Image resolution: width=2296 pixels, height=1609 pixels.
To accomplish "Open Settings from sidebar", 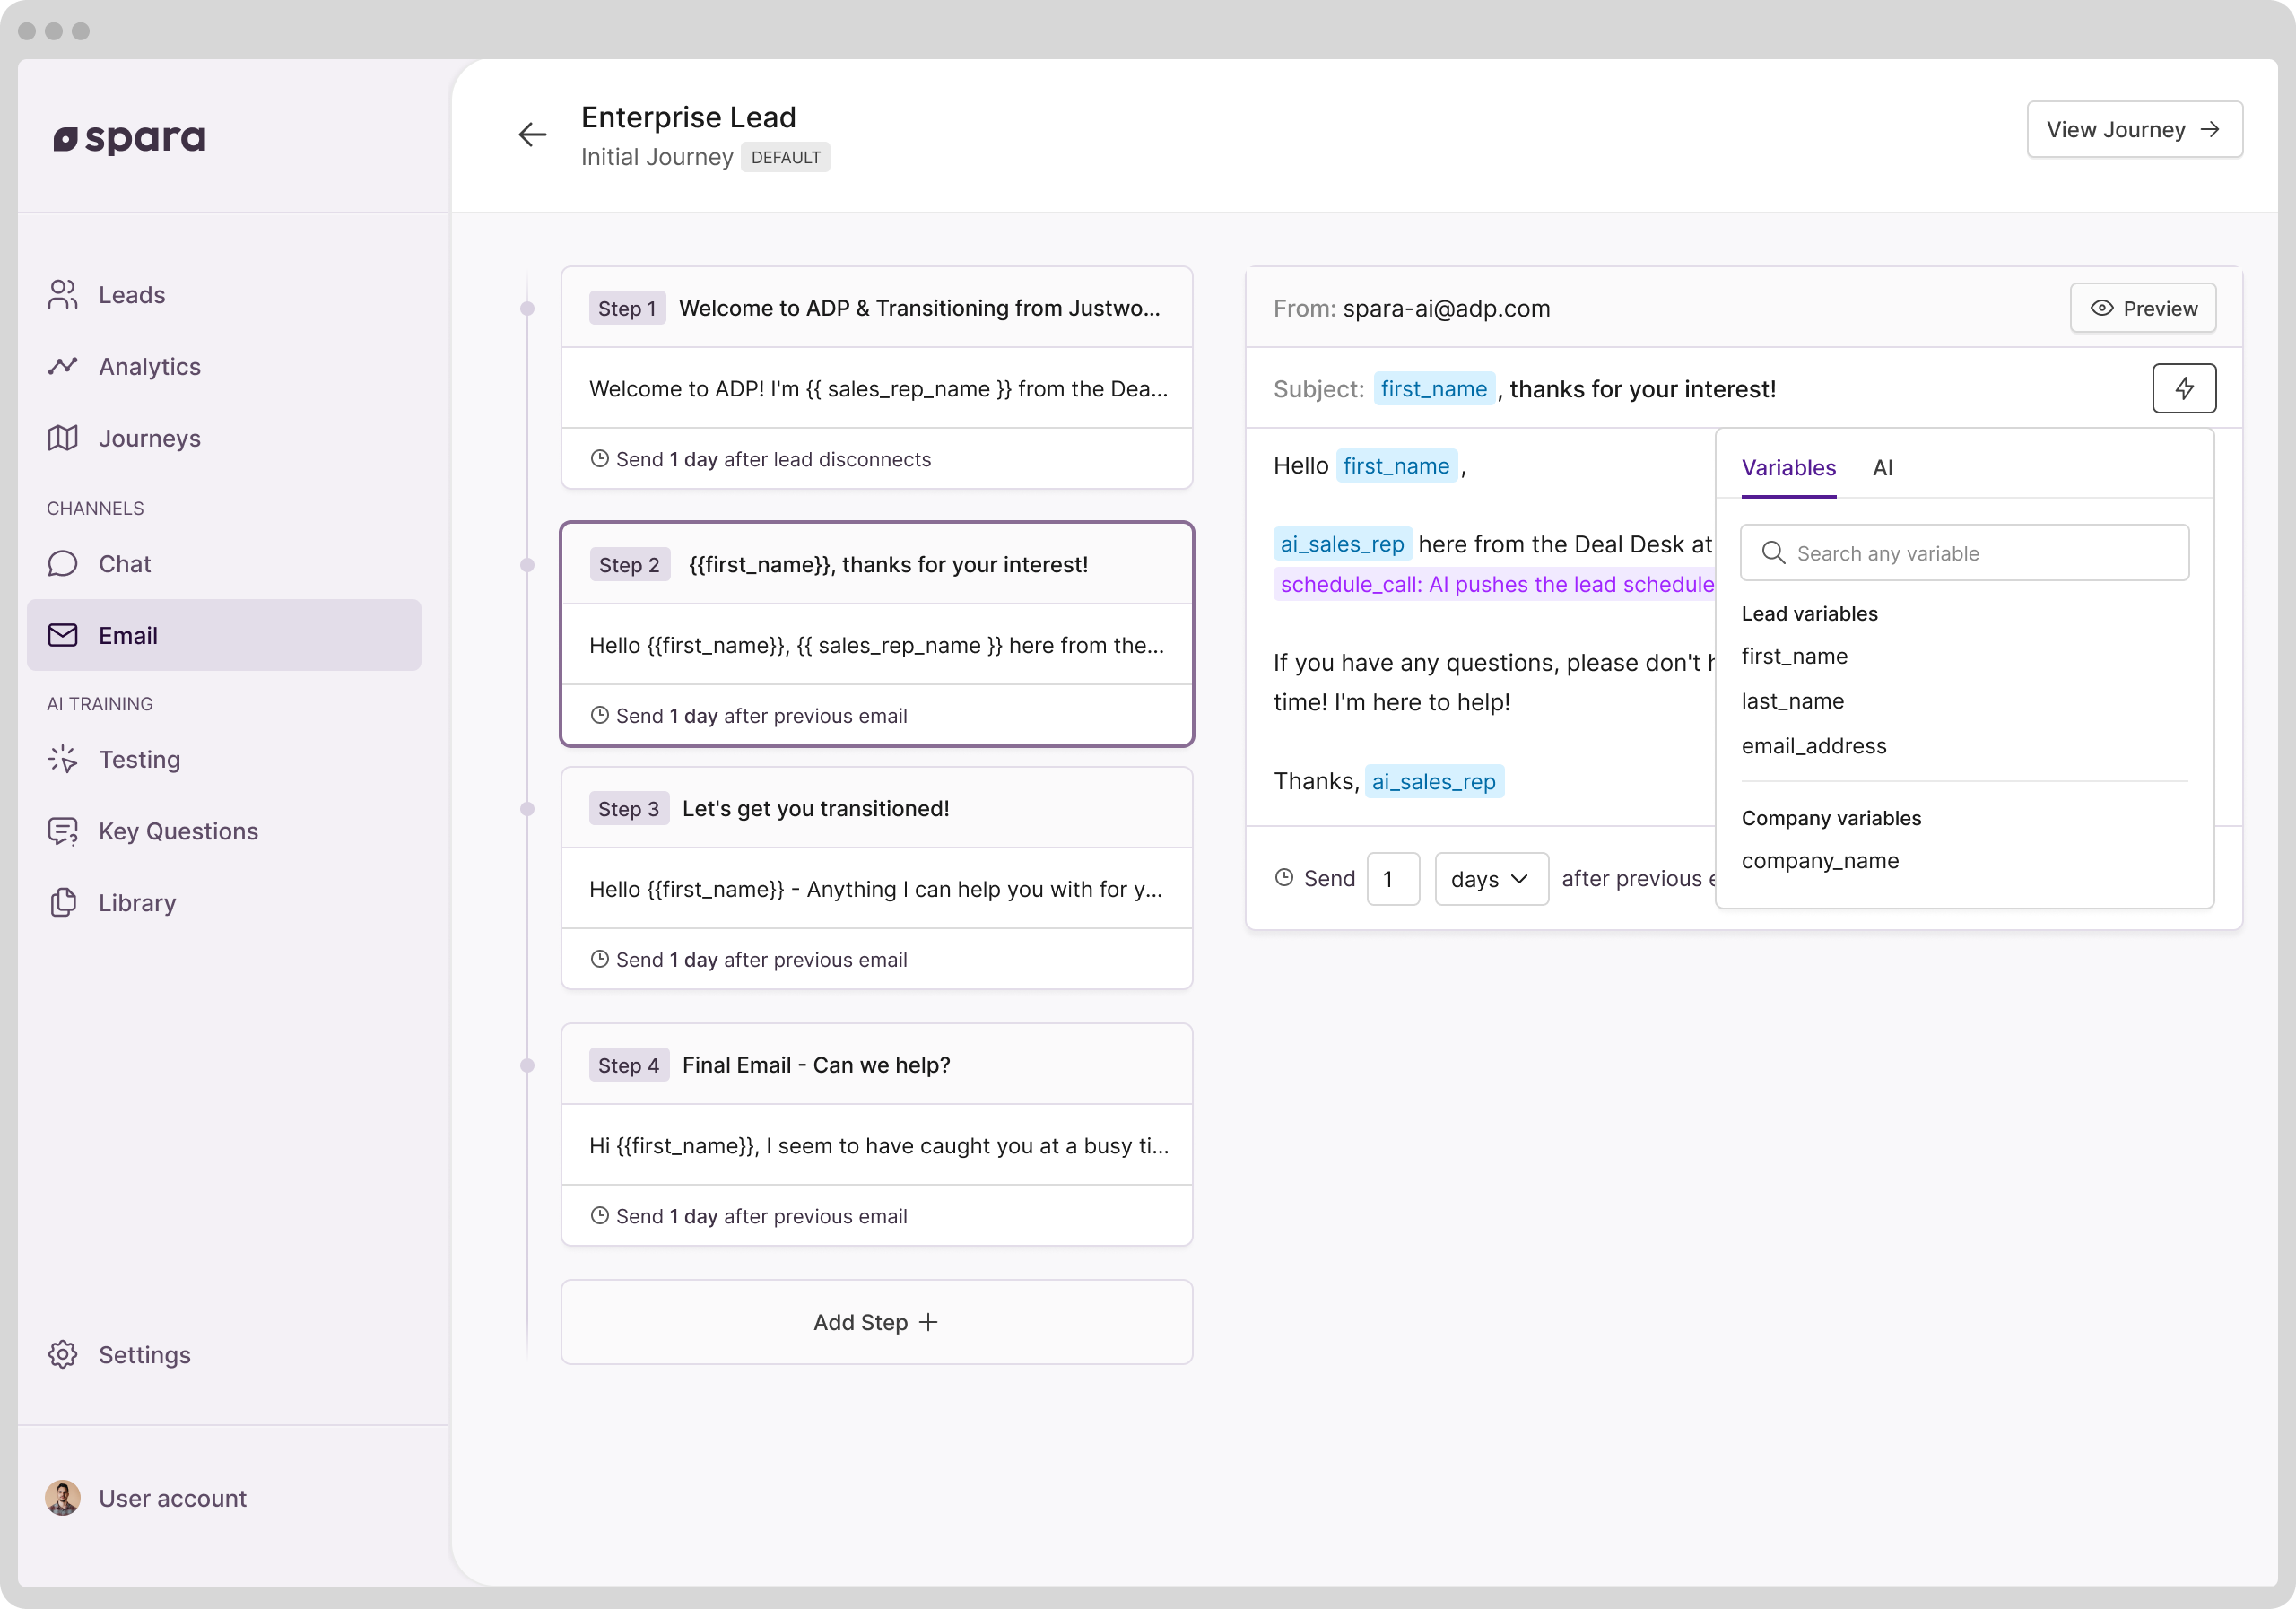I will [x=144, y=1355].
